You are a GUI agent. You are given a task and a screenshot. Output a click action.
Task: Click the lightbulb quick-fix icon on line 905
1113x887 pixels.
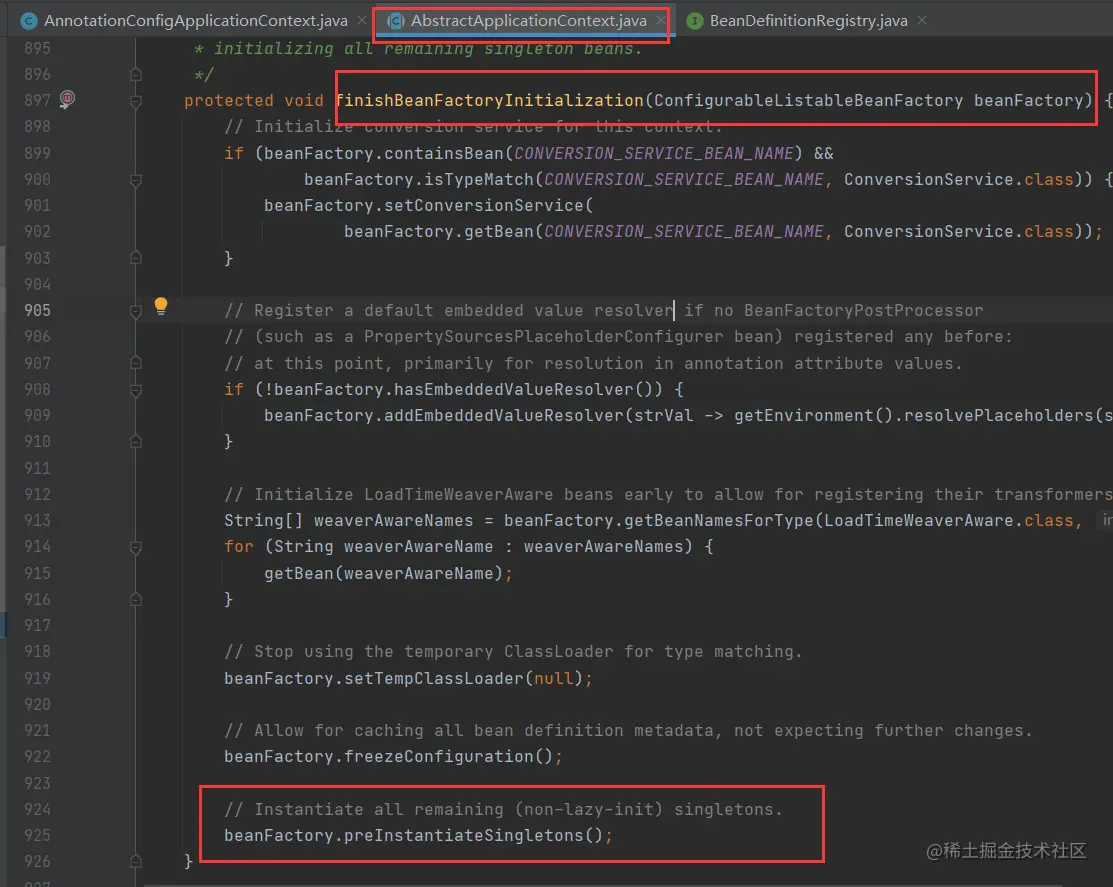(161, 306)
